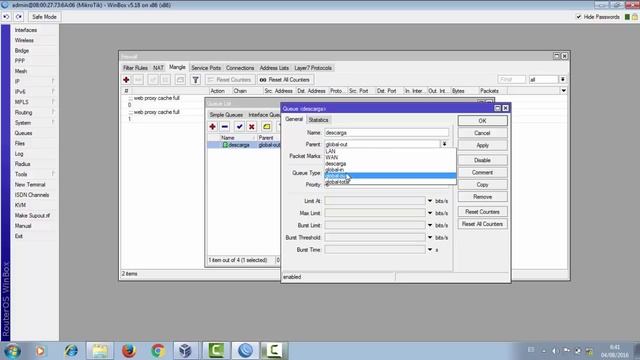This screenshot has height=360, width=640.
Task: Open the Firewall column chooser dropdown arrow
Action: pos(564,91)
